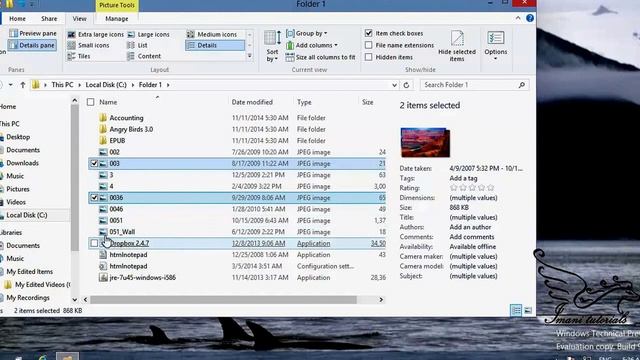This screenshot has height=360, width=640.
Task: Switch layout to List view
Action: tap(138, 45)
